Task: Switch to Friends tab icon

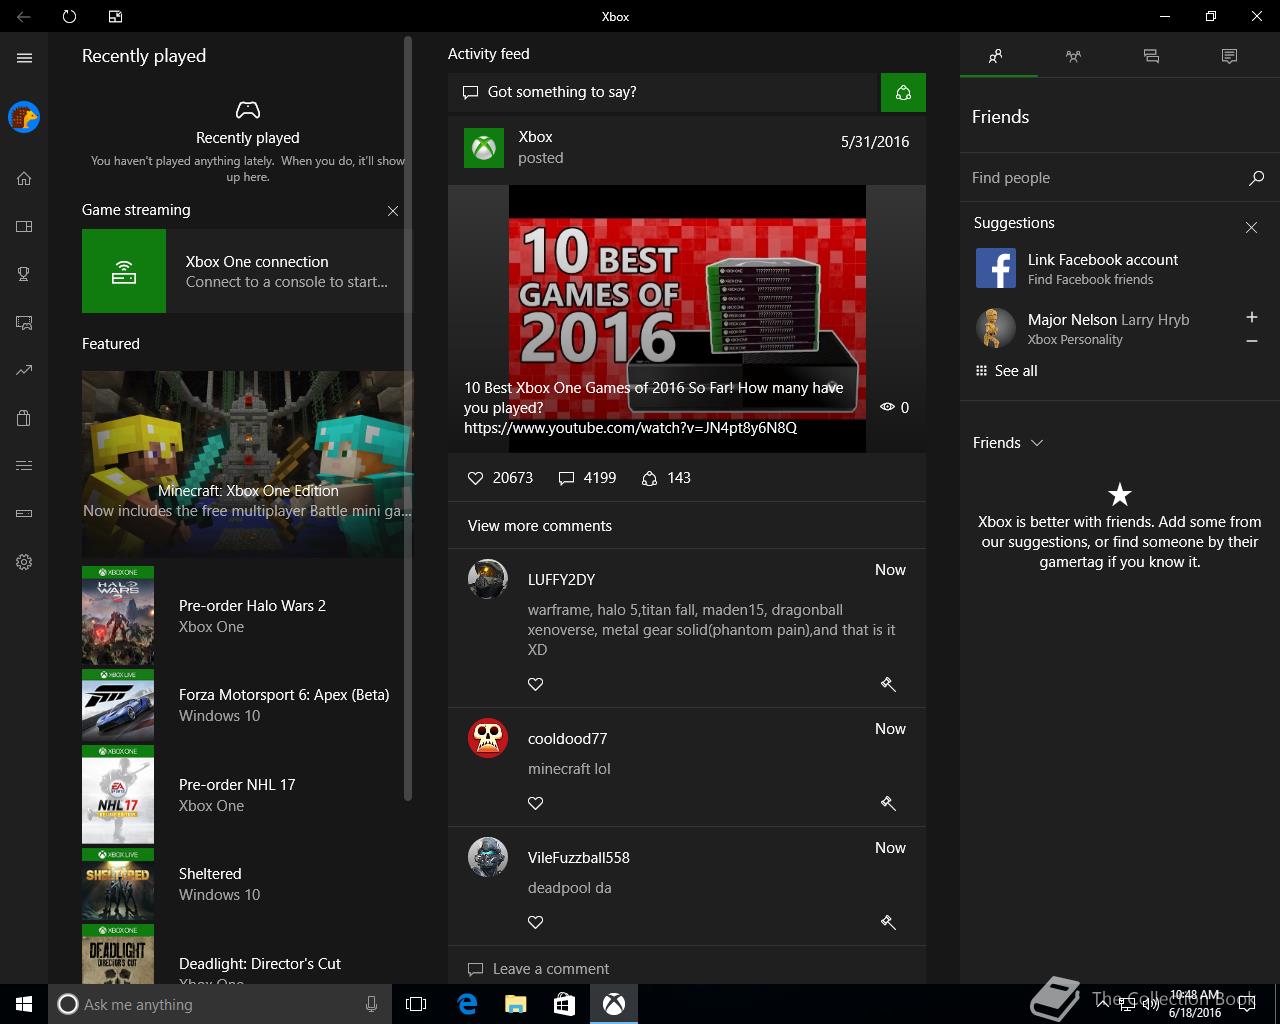Action: [x=996, y=56]
